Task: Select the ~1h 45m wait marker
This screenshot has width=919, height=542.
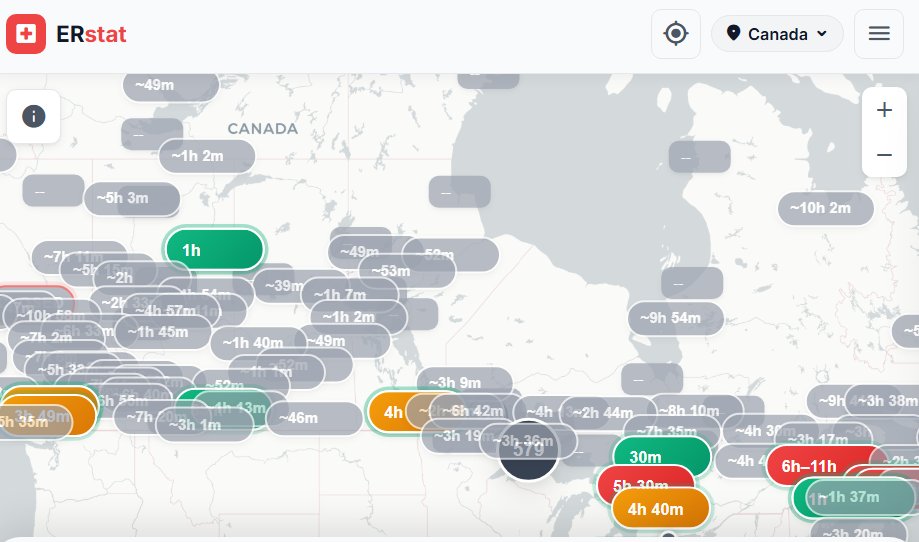Action: pos(162,332)
